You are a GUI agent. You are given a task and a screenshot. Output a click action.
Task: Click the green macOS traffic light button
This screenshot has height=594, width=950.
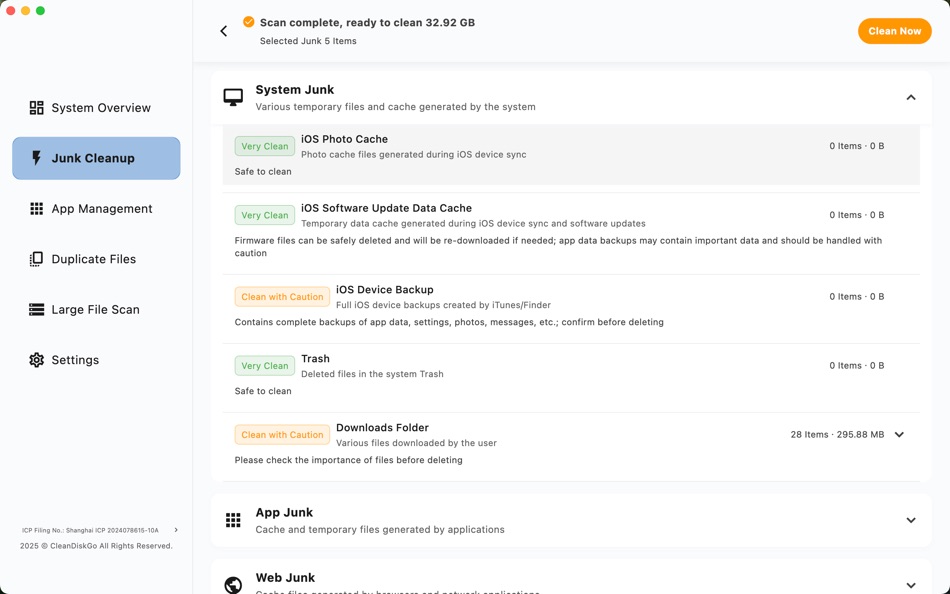coord(40,10)
